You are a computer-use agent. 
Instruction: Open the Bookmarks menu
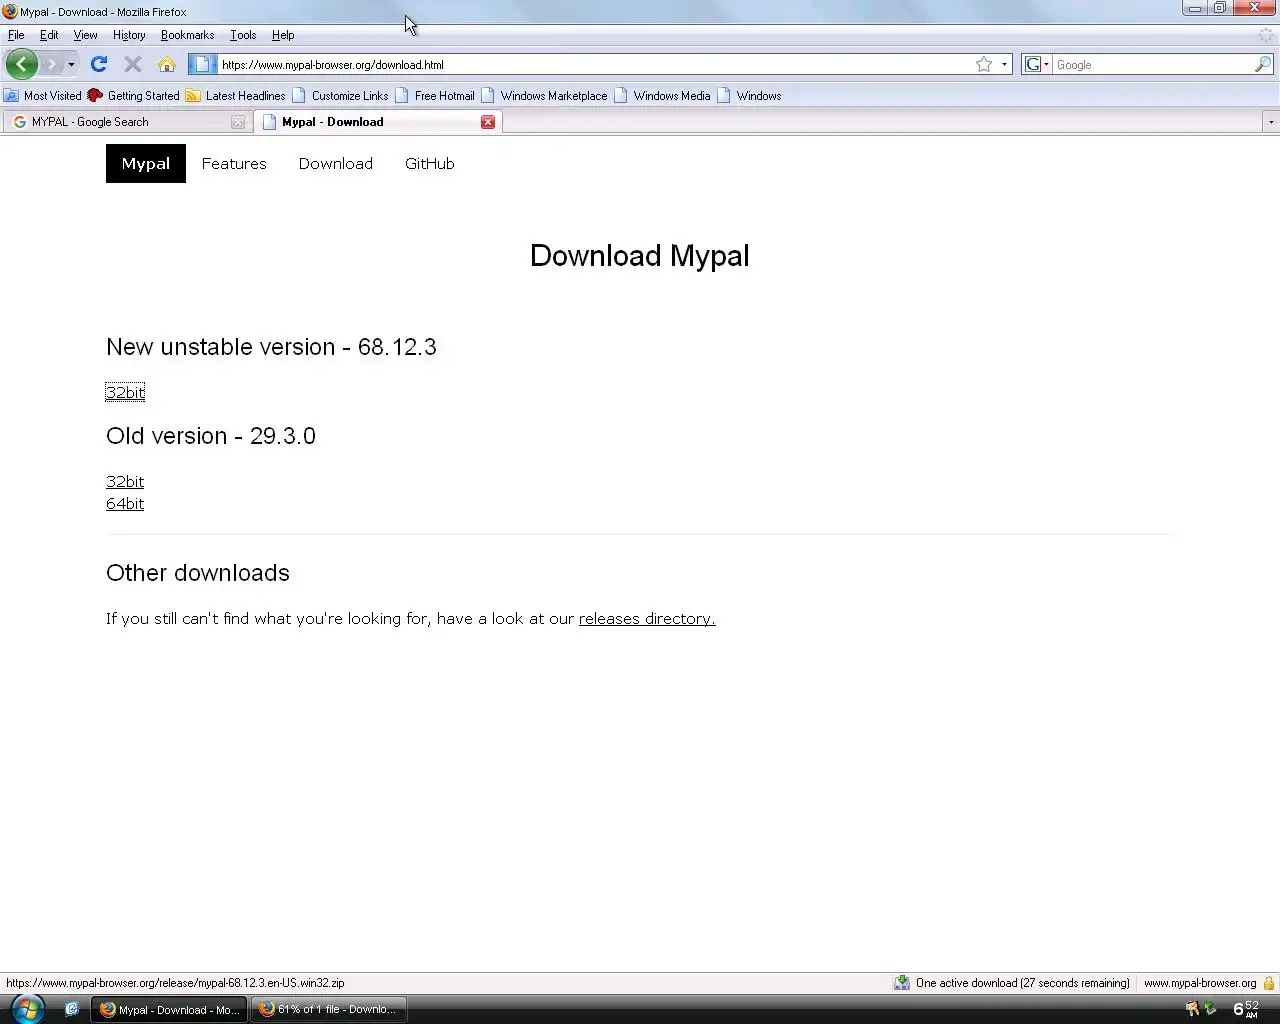tap(187, 35)
